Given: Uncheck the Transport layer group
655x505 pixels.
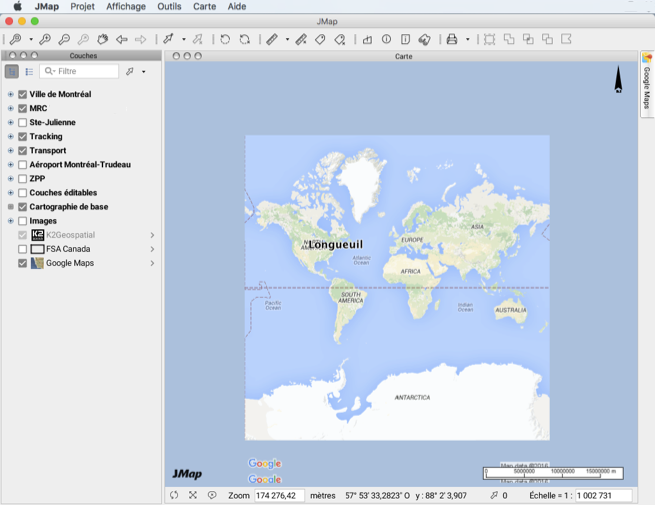Looking at the screenshot, I should pyautogui.click(x=23, y=151).
